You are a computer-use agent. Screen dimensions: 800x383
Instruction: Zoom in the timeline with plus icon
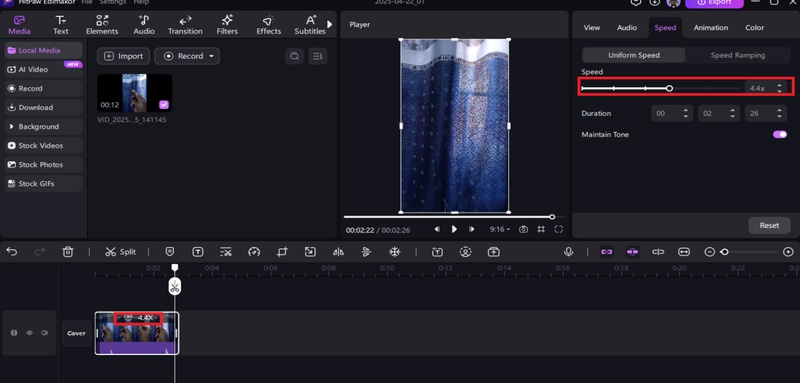click(788, 252)
